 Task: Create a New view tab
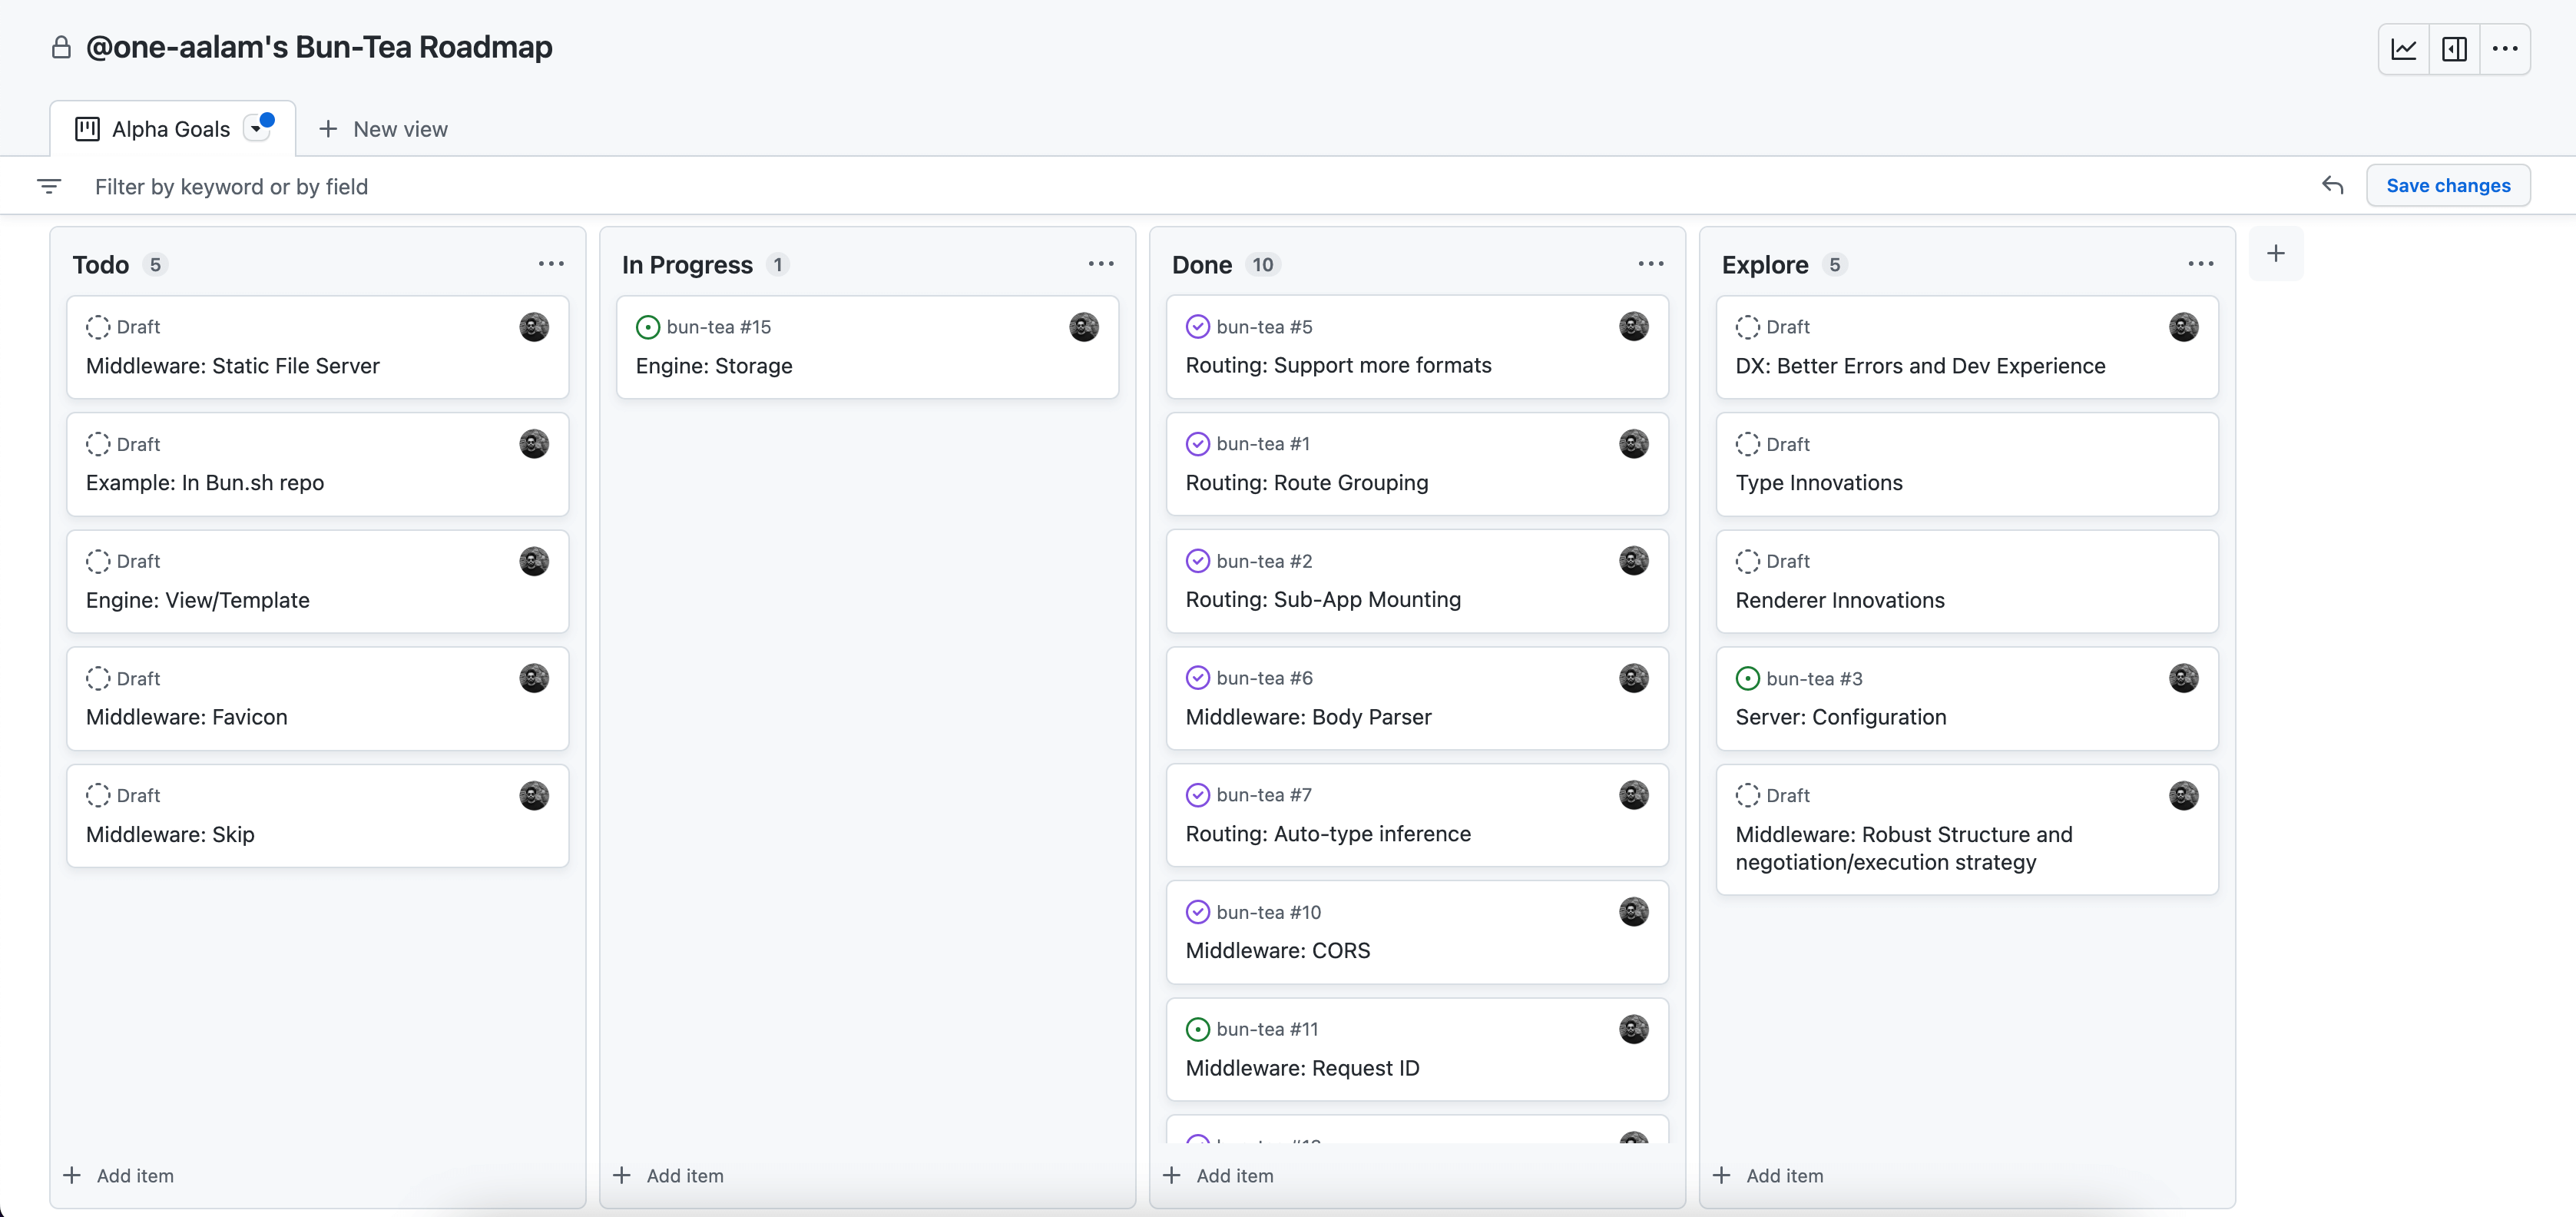tap(383, 129)
